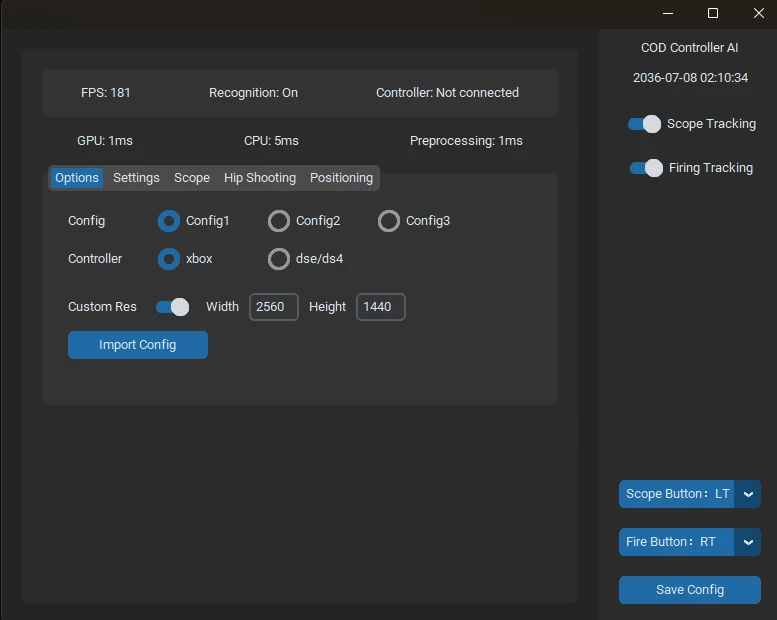This screenshot has height=620, width=777.
Task: Maximize the window
Action: coord(713,13)
